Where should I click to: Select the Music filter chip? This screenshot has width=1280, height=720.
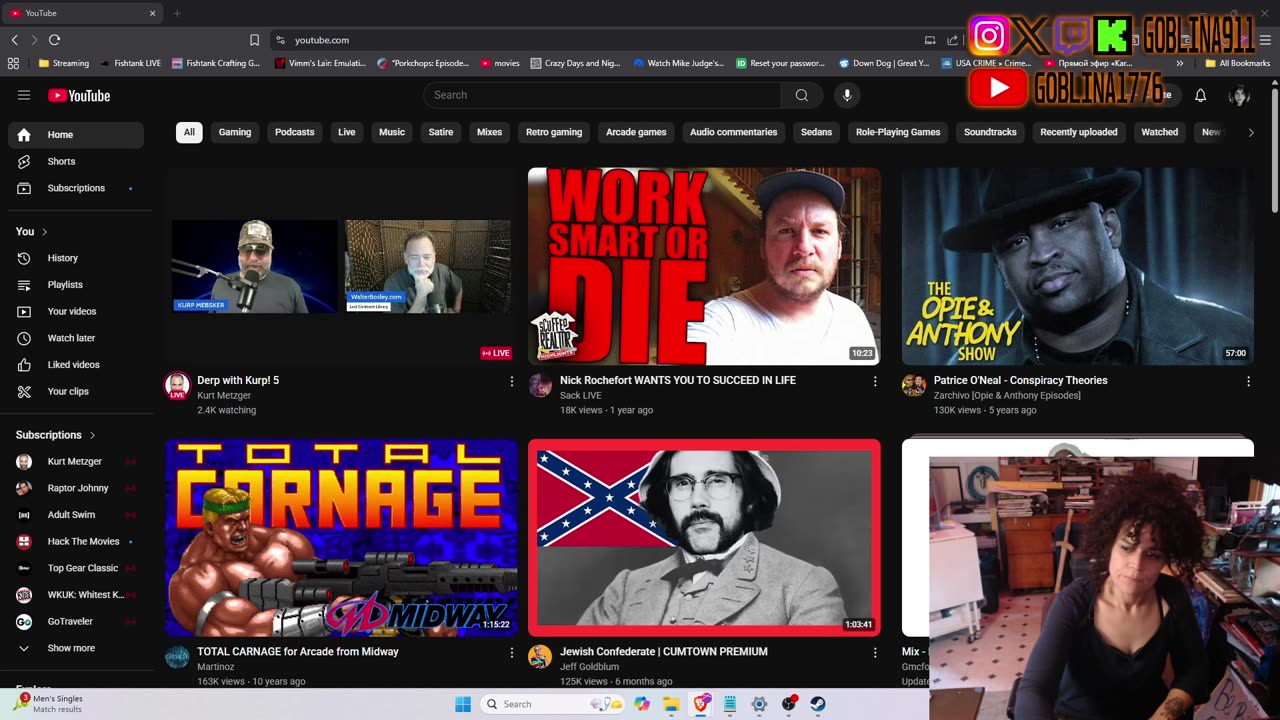[392, 132]
